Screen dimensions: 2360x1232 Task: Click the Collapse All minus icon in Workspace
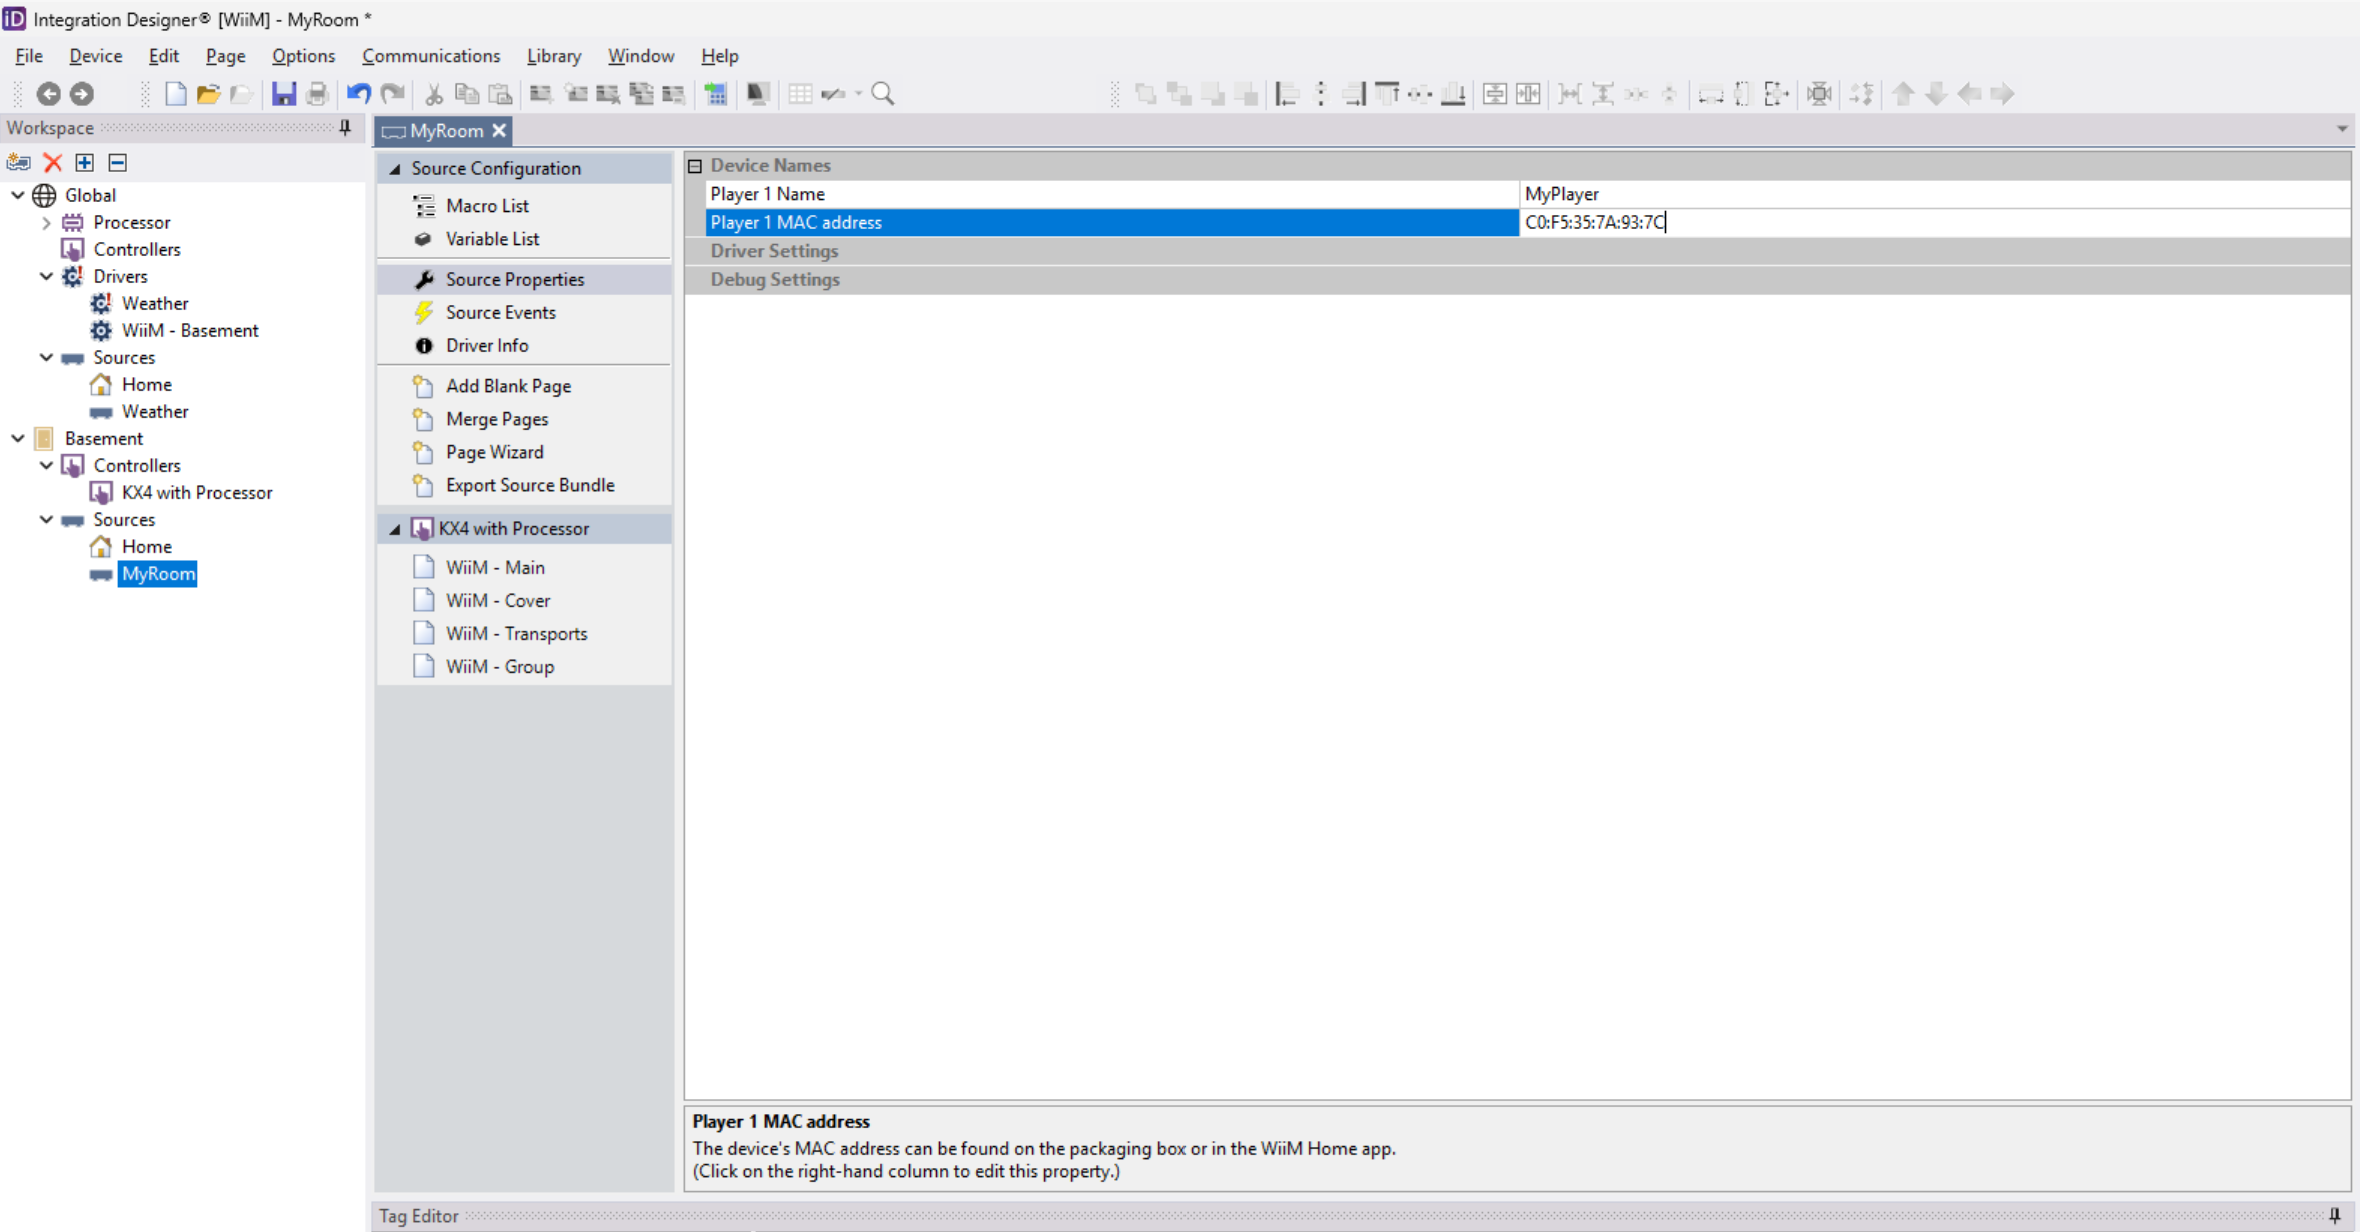coord(118,162)
